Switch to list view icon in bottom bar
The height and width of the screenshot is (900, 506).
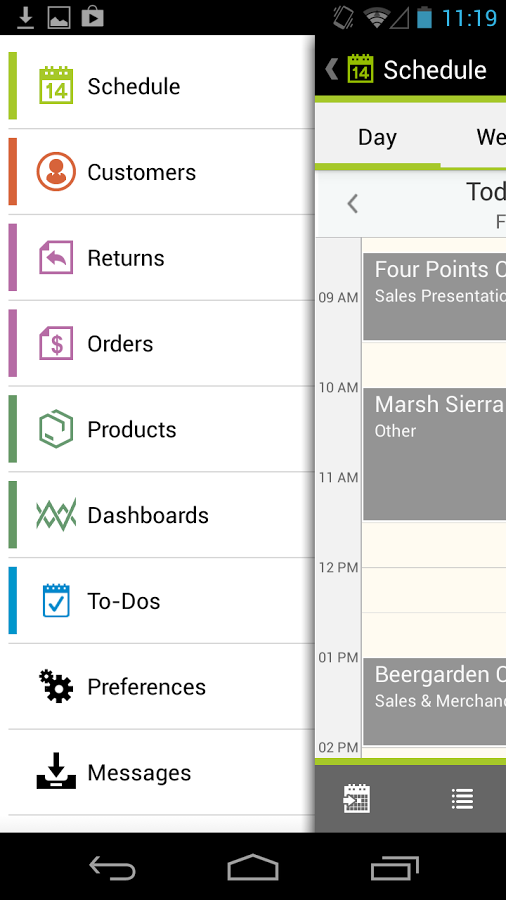[x=462, y=798]
